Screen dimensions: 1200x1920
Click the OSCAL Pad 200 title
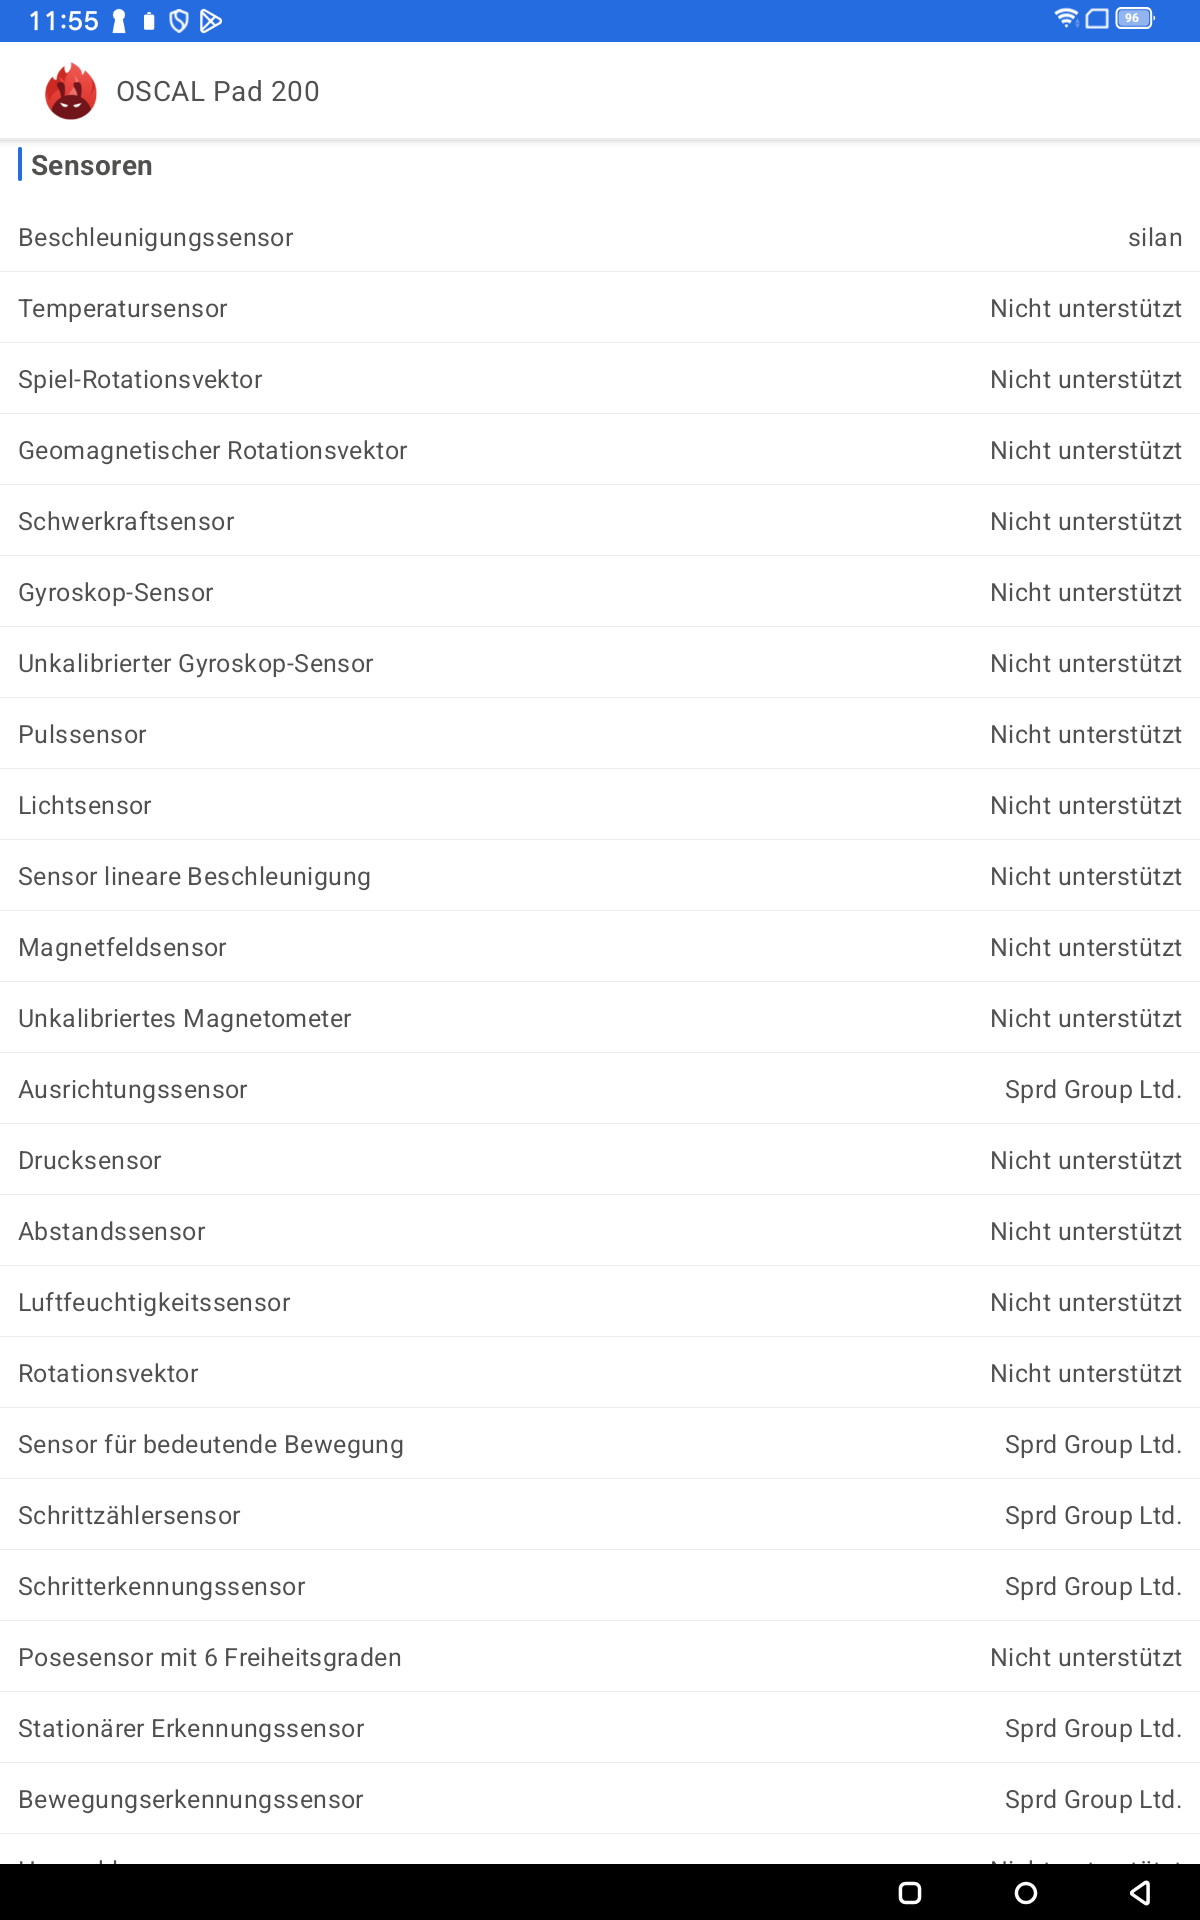[217, 92]
